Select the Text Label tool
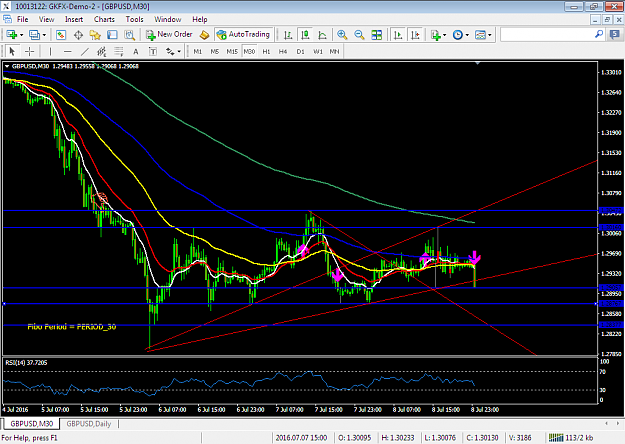This screenshot has height=444, width=625. tap(153, 51)
